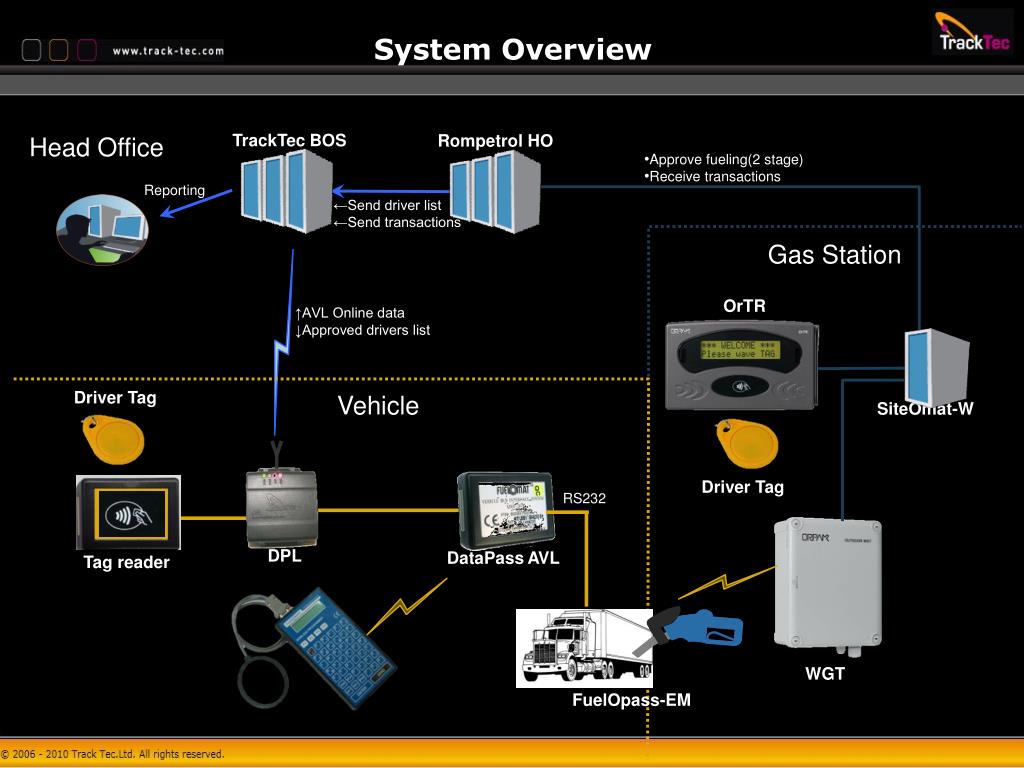Select the gas station yellow Driver Tag
Image resolution: width=1024 pixels, height=768 pixels.
(x=747, y=443)
